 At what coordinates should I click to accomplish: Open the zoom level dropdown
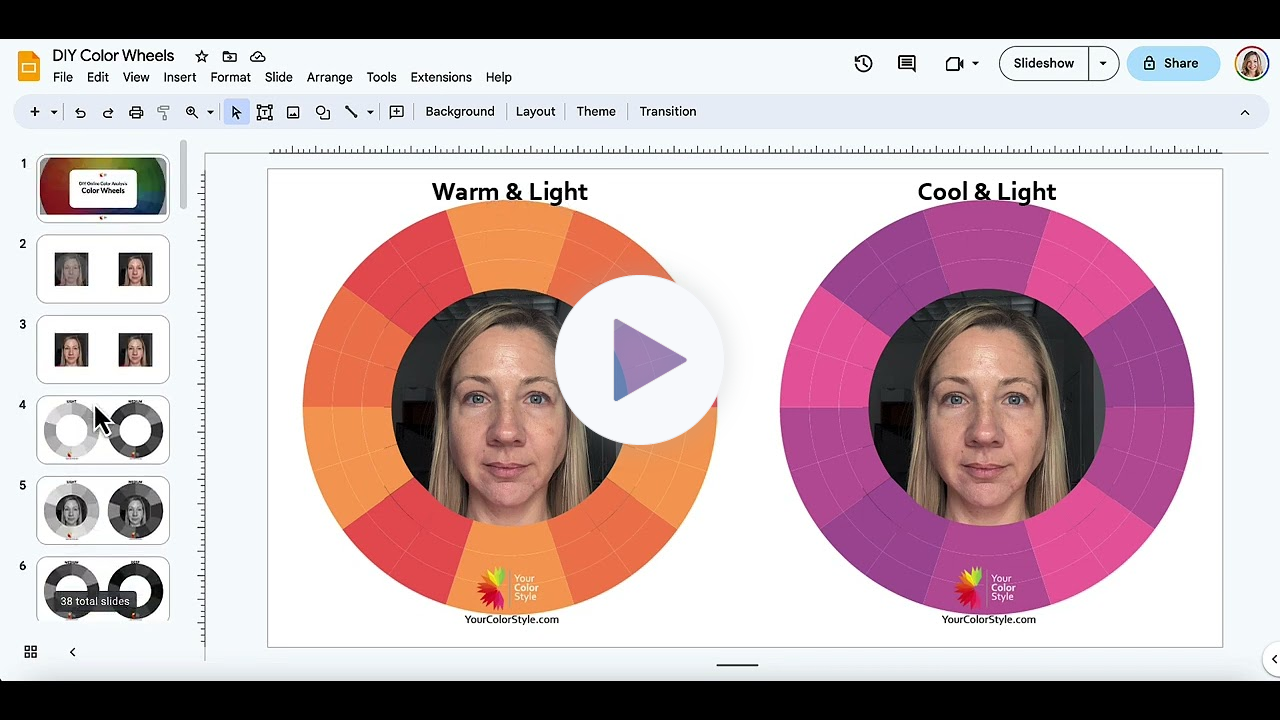(x=210, y=112)
